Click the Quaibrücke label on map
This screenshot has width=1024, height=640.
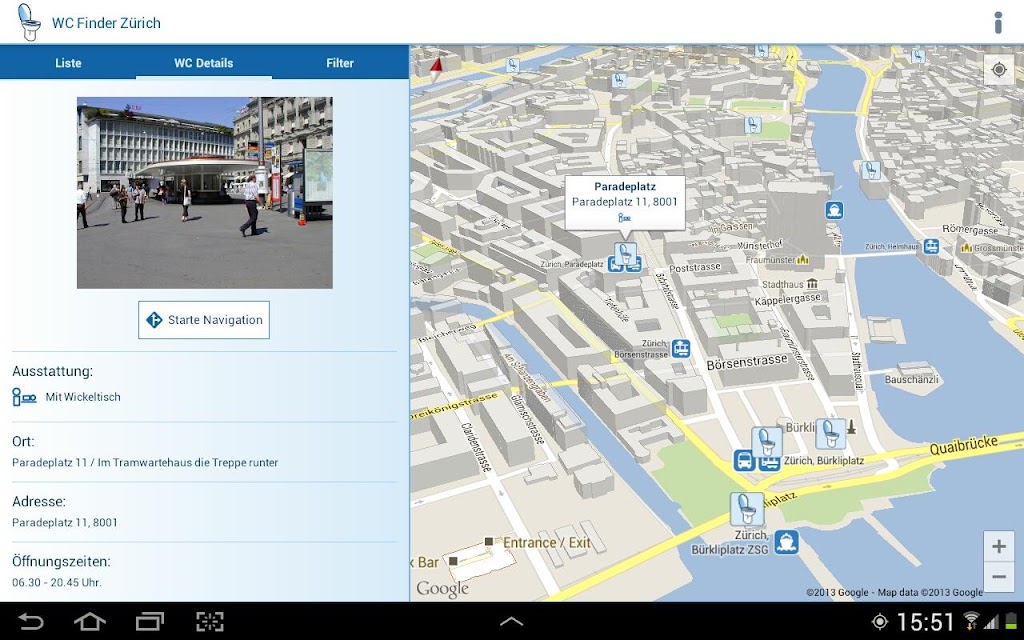(x=963, y=445)
